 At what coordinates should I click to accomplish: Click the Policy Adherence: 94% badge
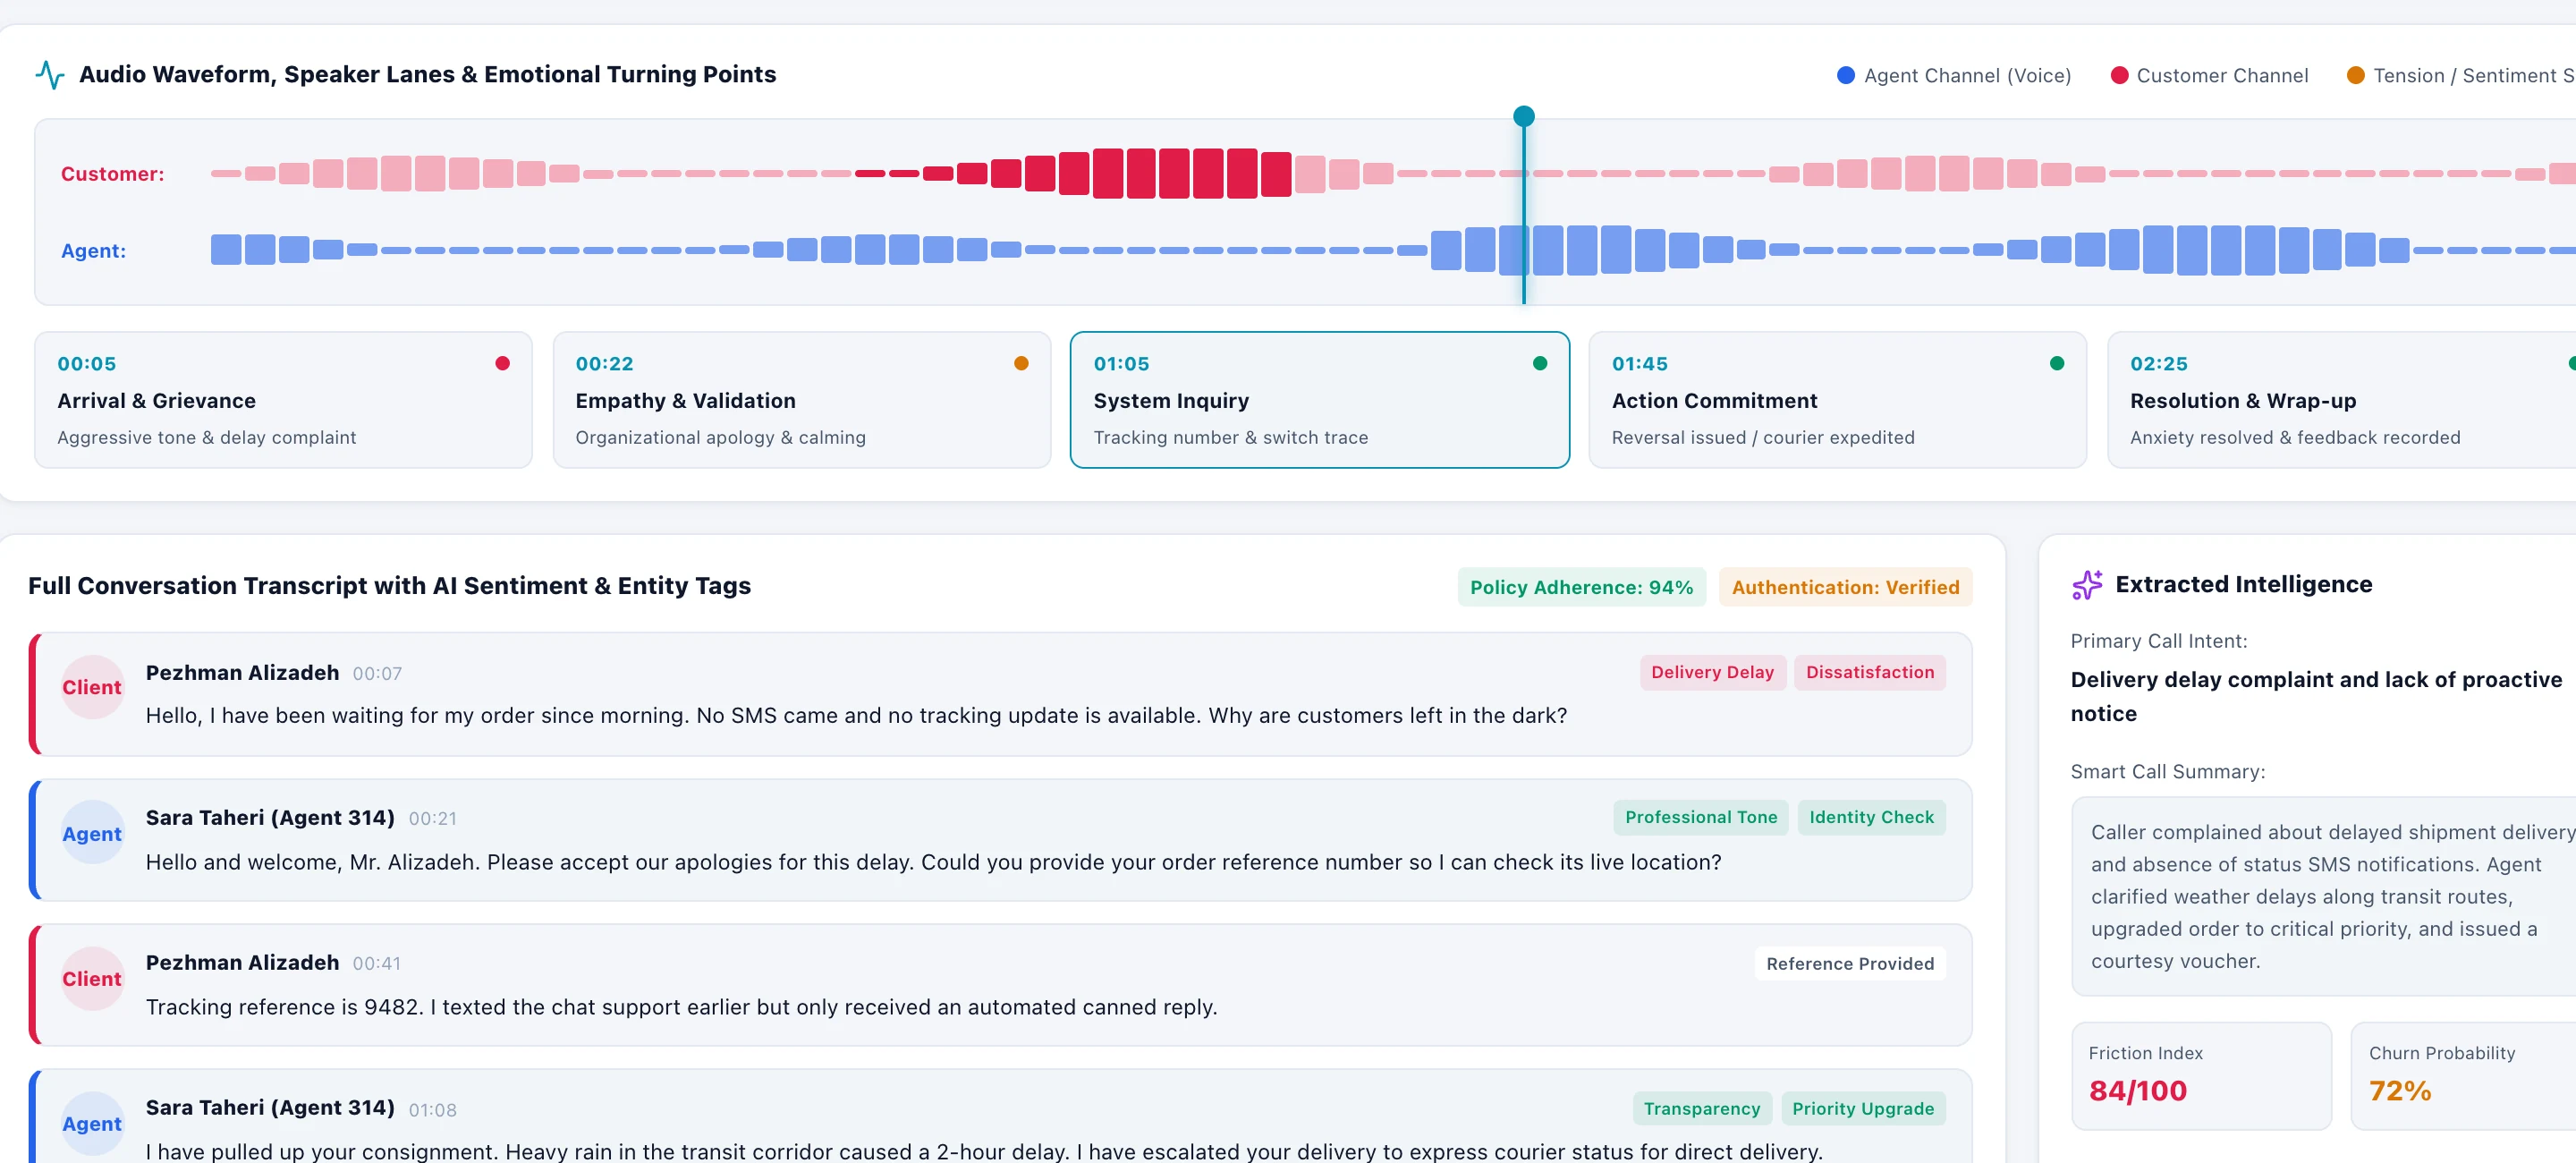click(1581, 587)
